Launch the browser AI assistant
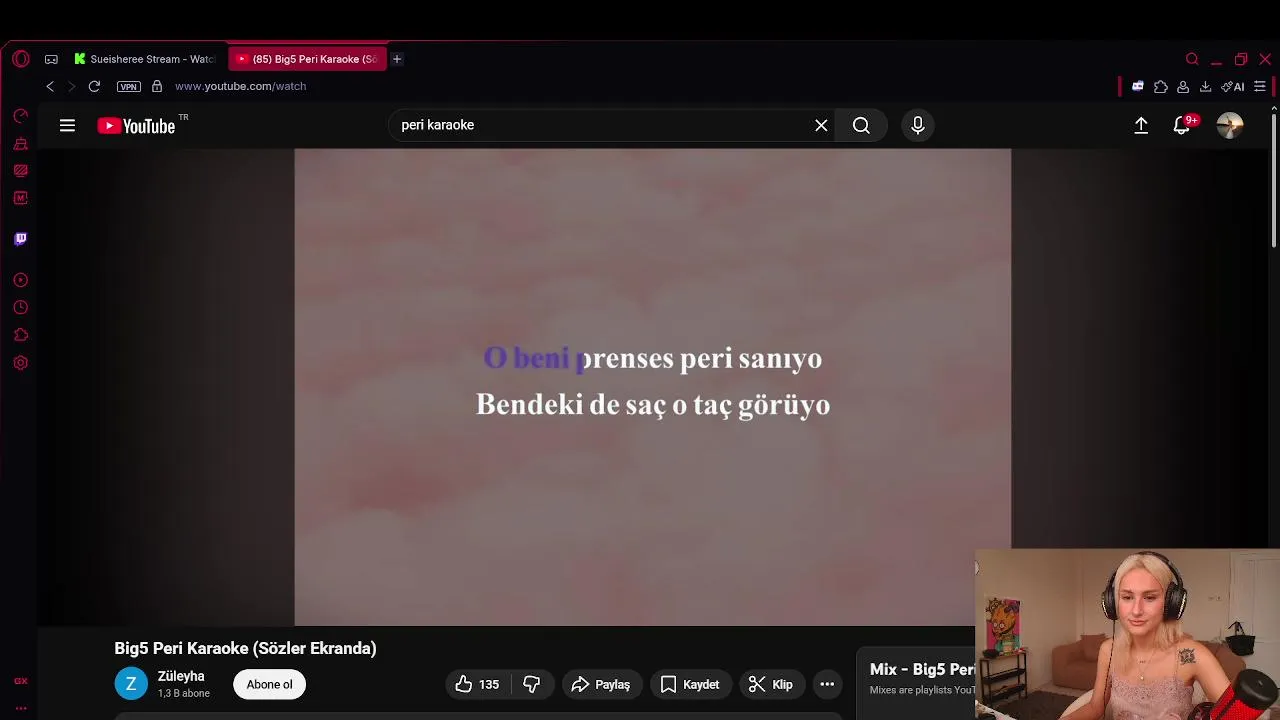This screenshot has width=1280, height=720. click(x=1233, y=86)
